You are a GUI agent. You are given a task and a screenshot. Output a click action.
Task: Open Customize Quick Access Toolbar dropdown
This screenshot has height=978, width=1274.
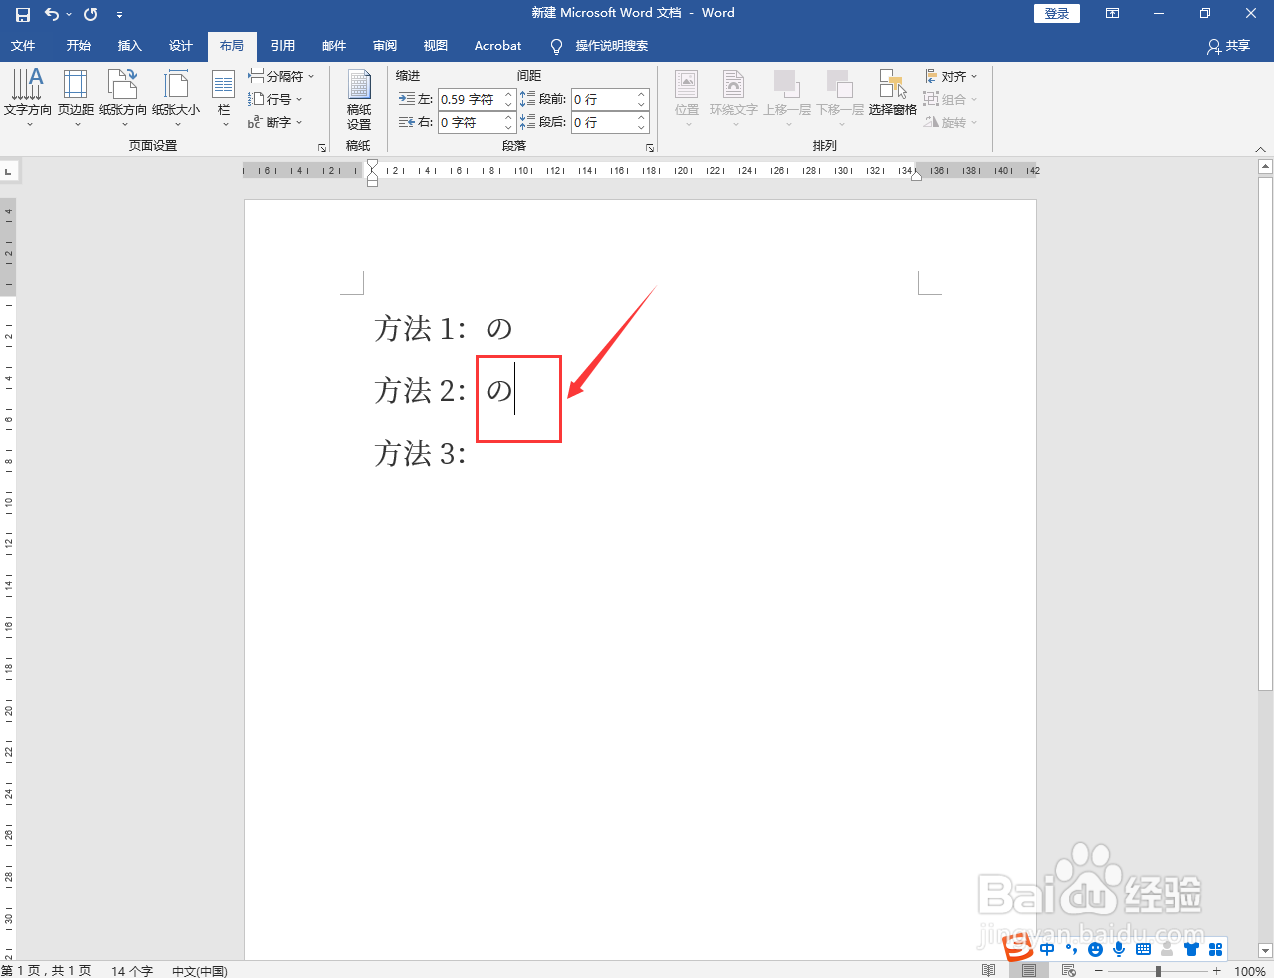[x=119, y=15]
